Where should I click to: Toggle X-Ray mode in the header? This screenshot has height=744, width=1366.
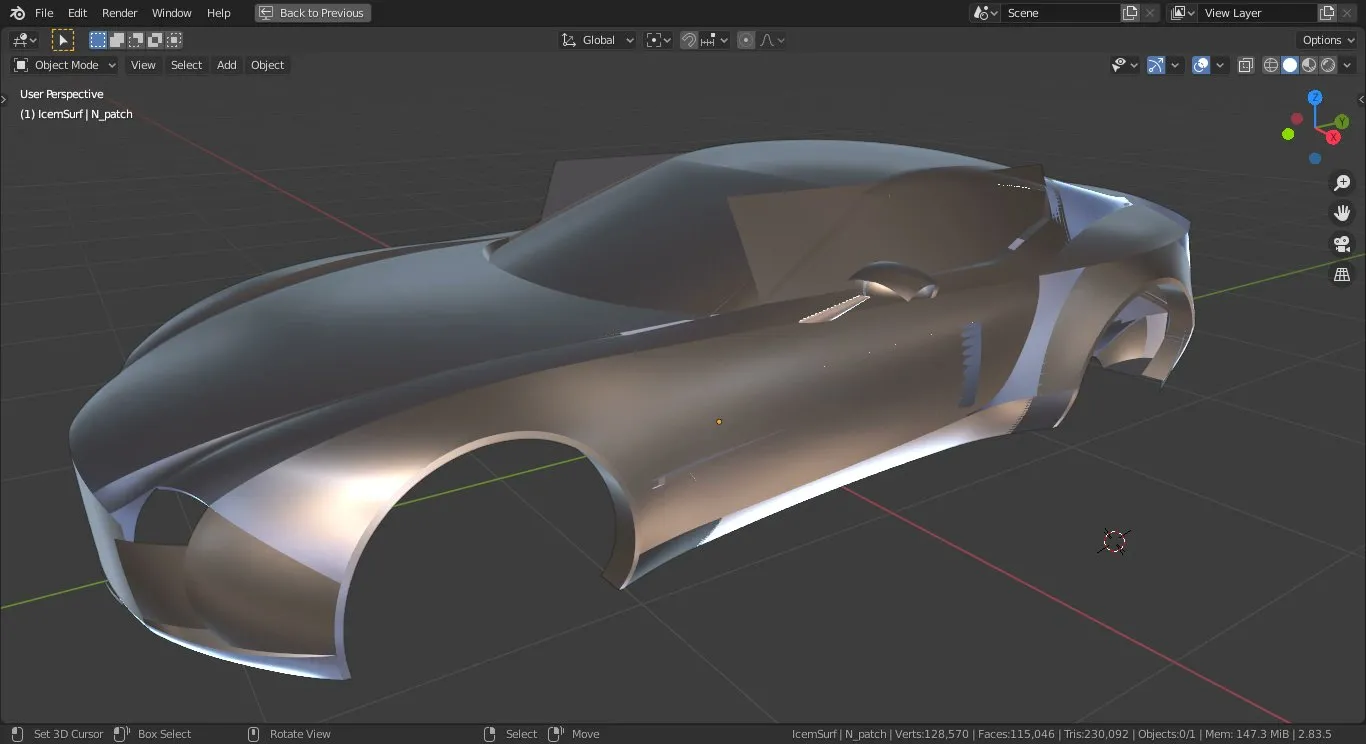tap(1245, 64)
